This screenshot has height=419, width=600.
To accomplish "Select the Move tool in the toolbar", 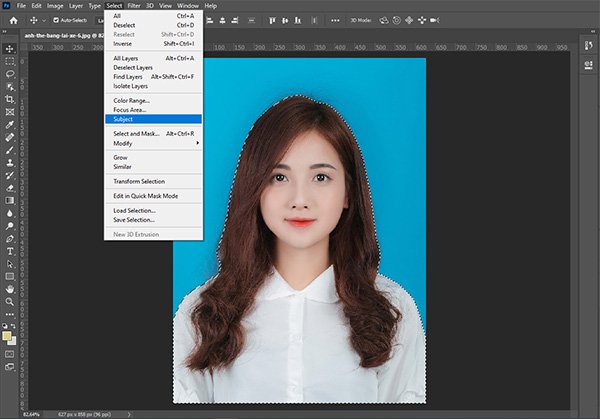I will tap(9, 48).
